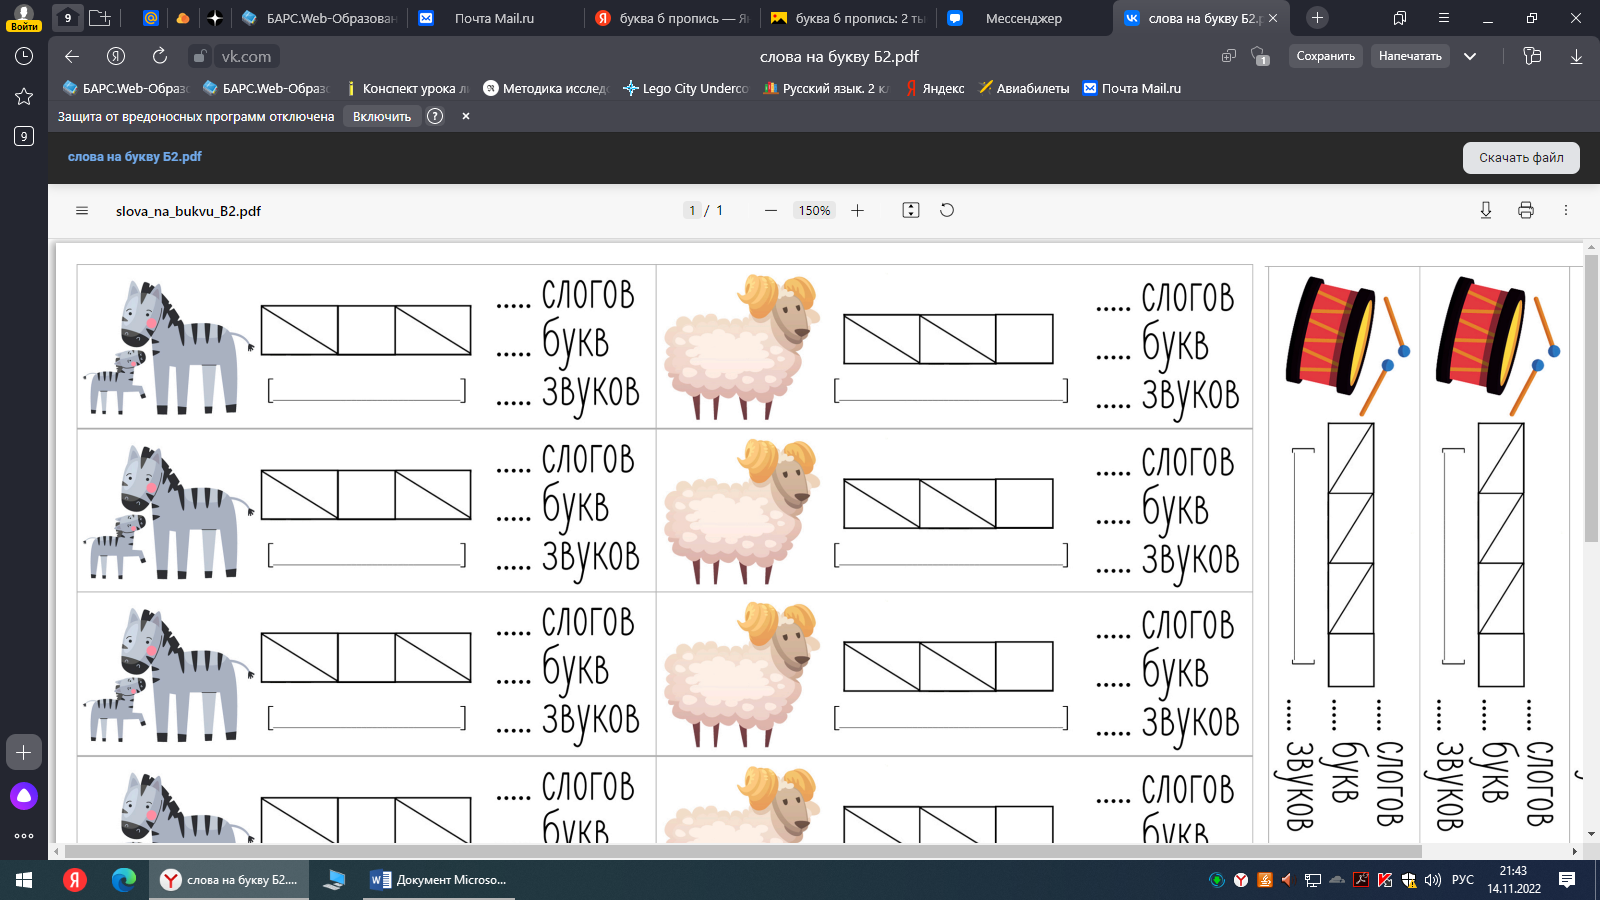Click the Сохранить button

[x=1326, y=56]
